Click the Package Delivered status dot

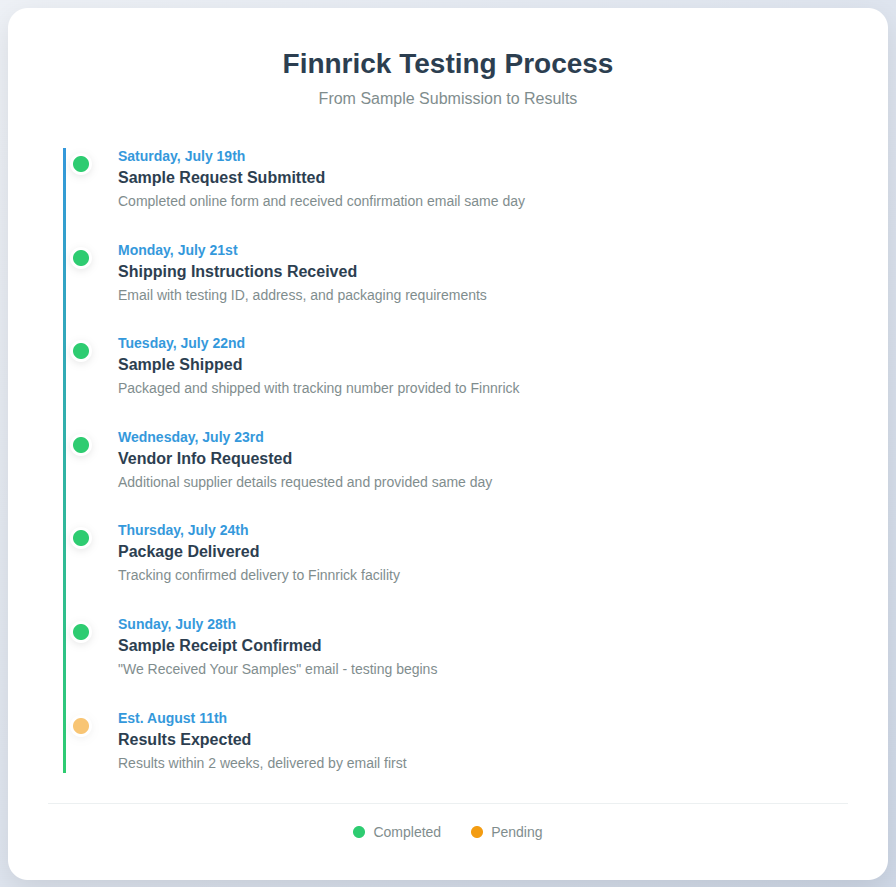(x=81, y=538)
